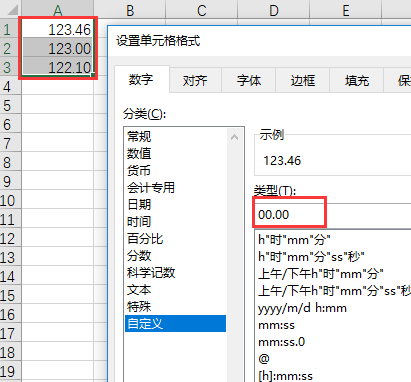Click the select-all corner triangle icon

(x=12, y=10)
